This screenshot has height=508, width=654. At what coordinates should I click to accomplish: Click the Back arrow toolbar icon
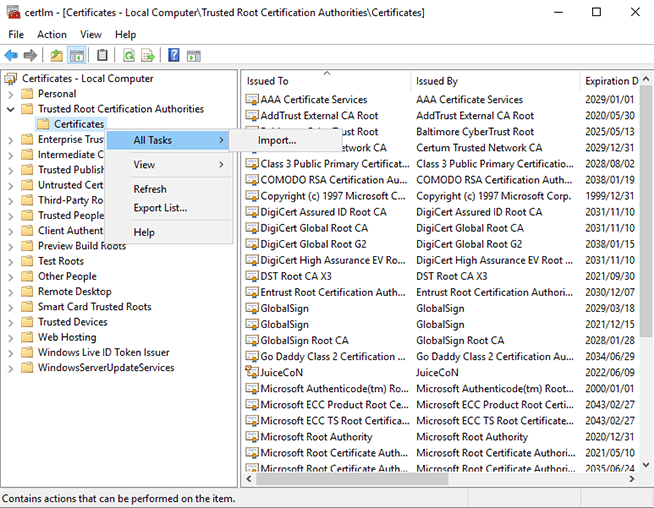pos(11,55)
